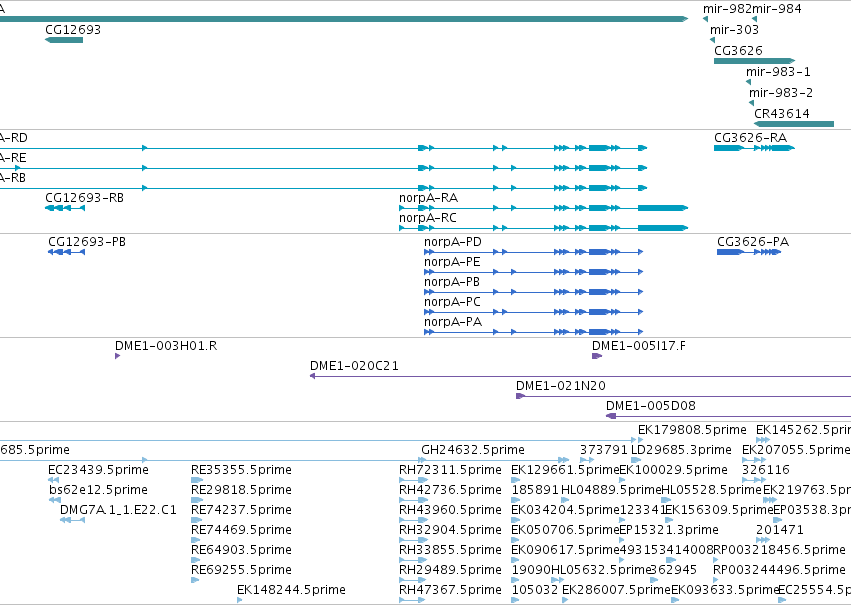Select EK179808.5prime EST label

tap(692, 430)
